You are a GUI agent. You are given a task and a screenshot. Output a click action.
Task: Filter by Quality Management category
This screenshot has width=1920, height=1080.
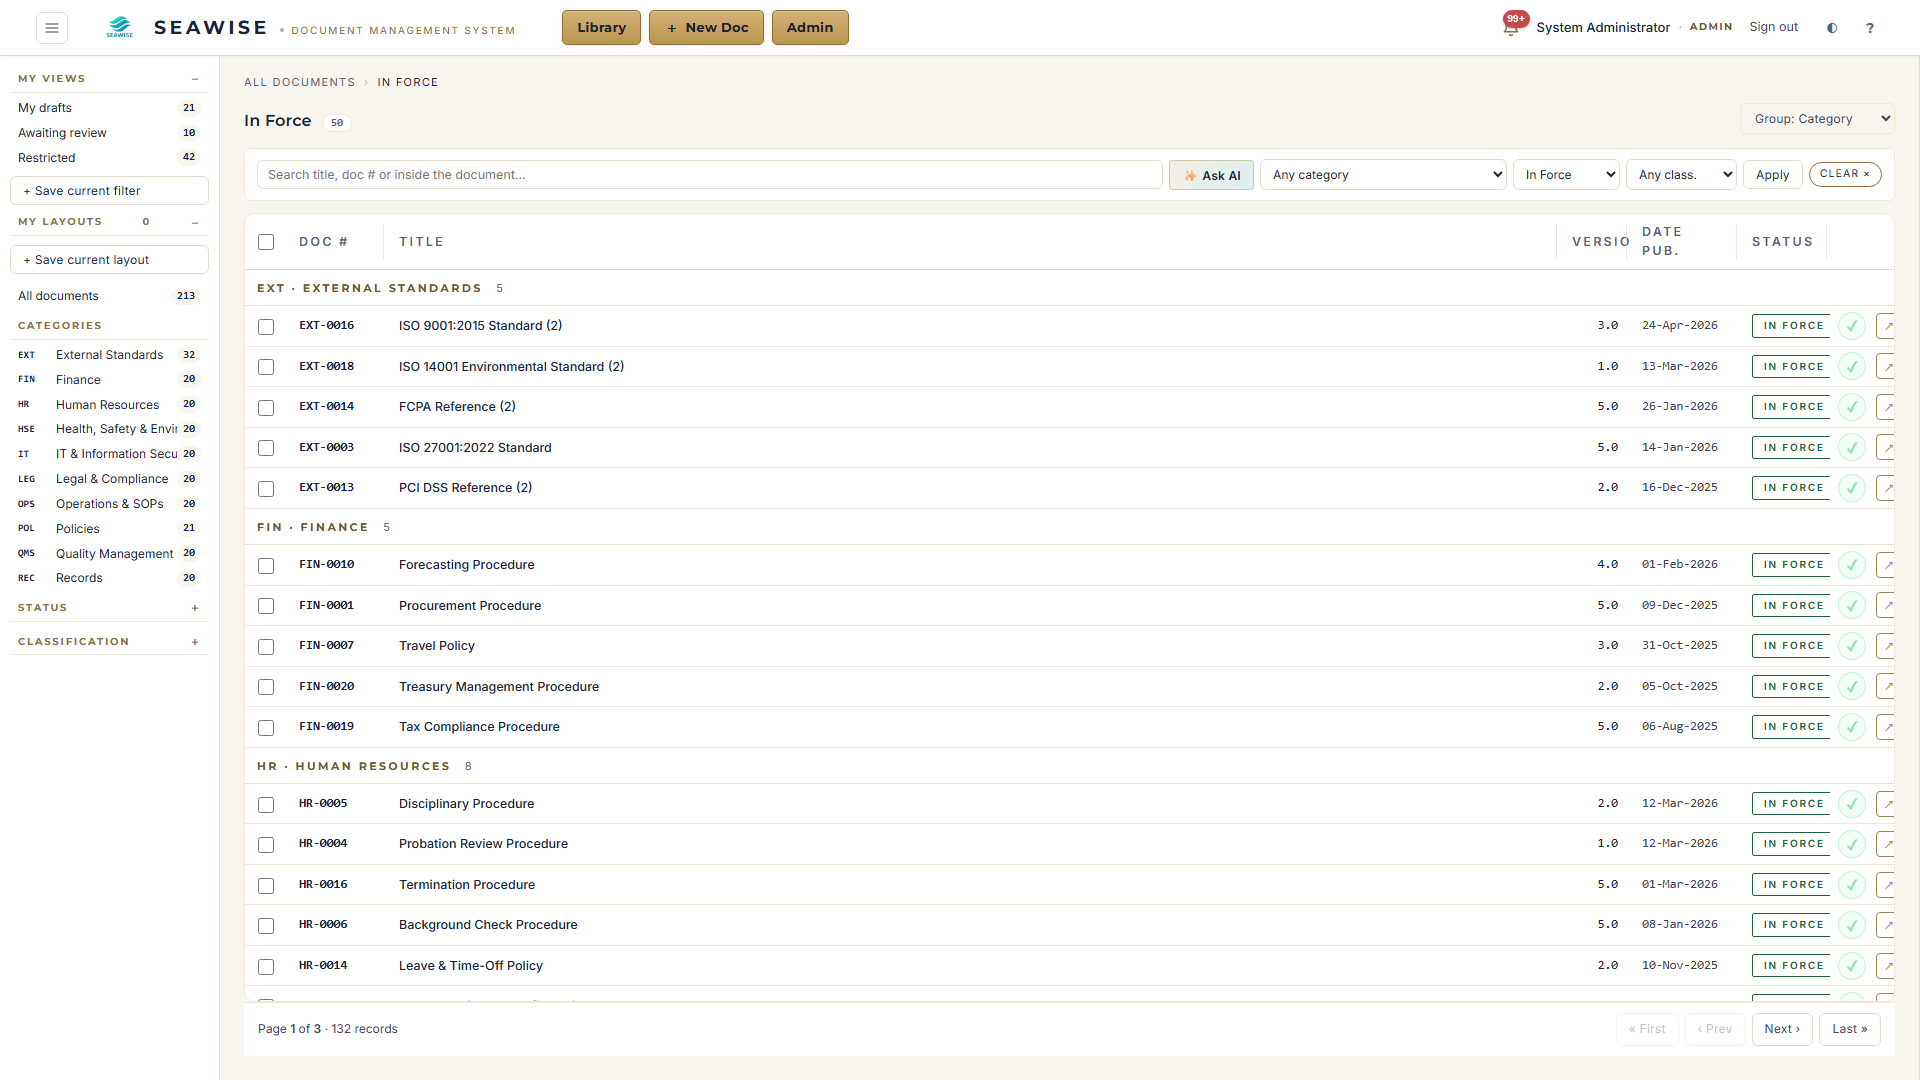click(x=108, y=554)
